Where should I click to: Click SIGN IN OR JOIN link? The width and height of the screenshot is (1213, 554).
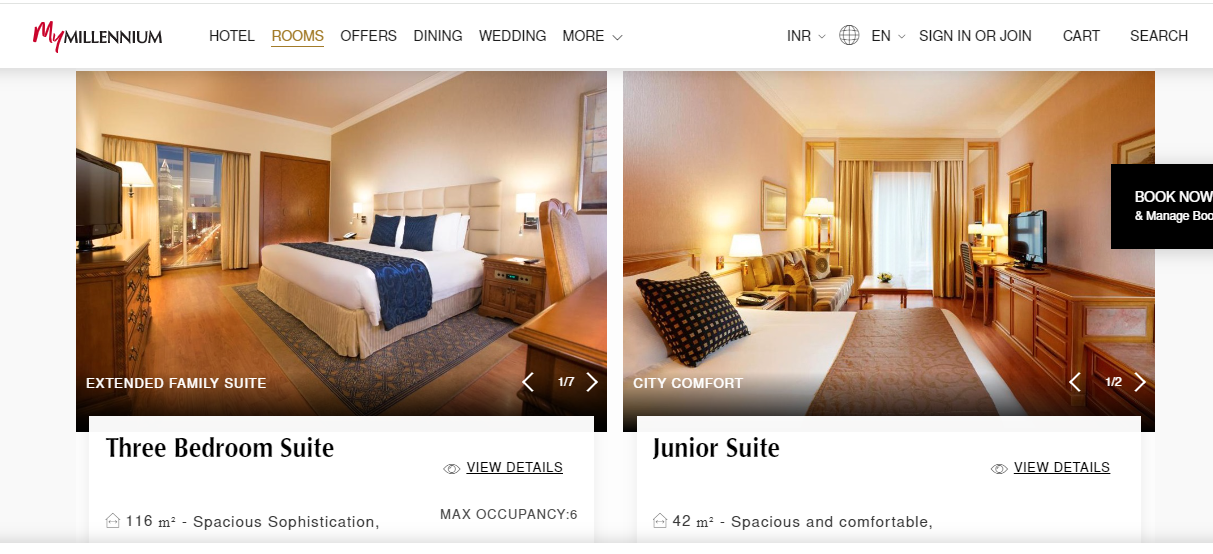pyautogui.click(x=975, y=36)
